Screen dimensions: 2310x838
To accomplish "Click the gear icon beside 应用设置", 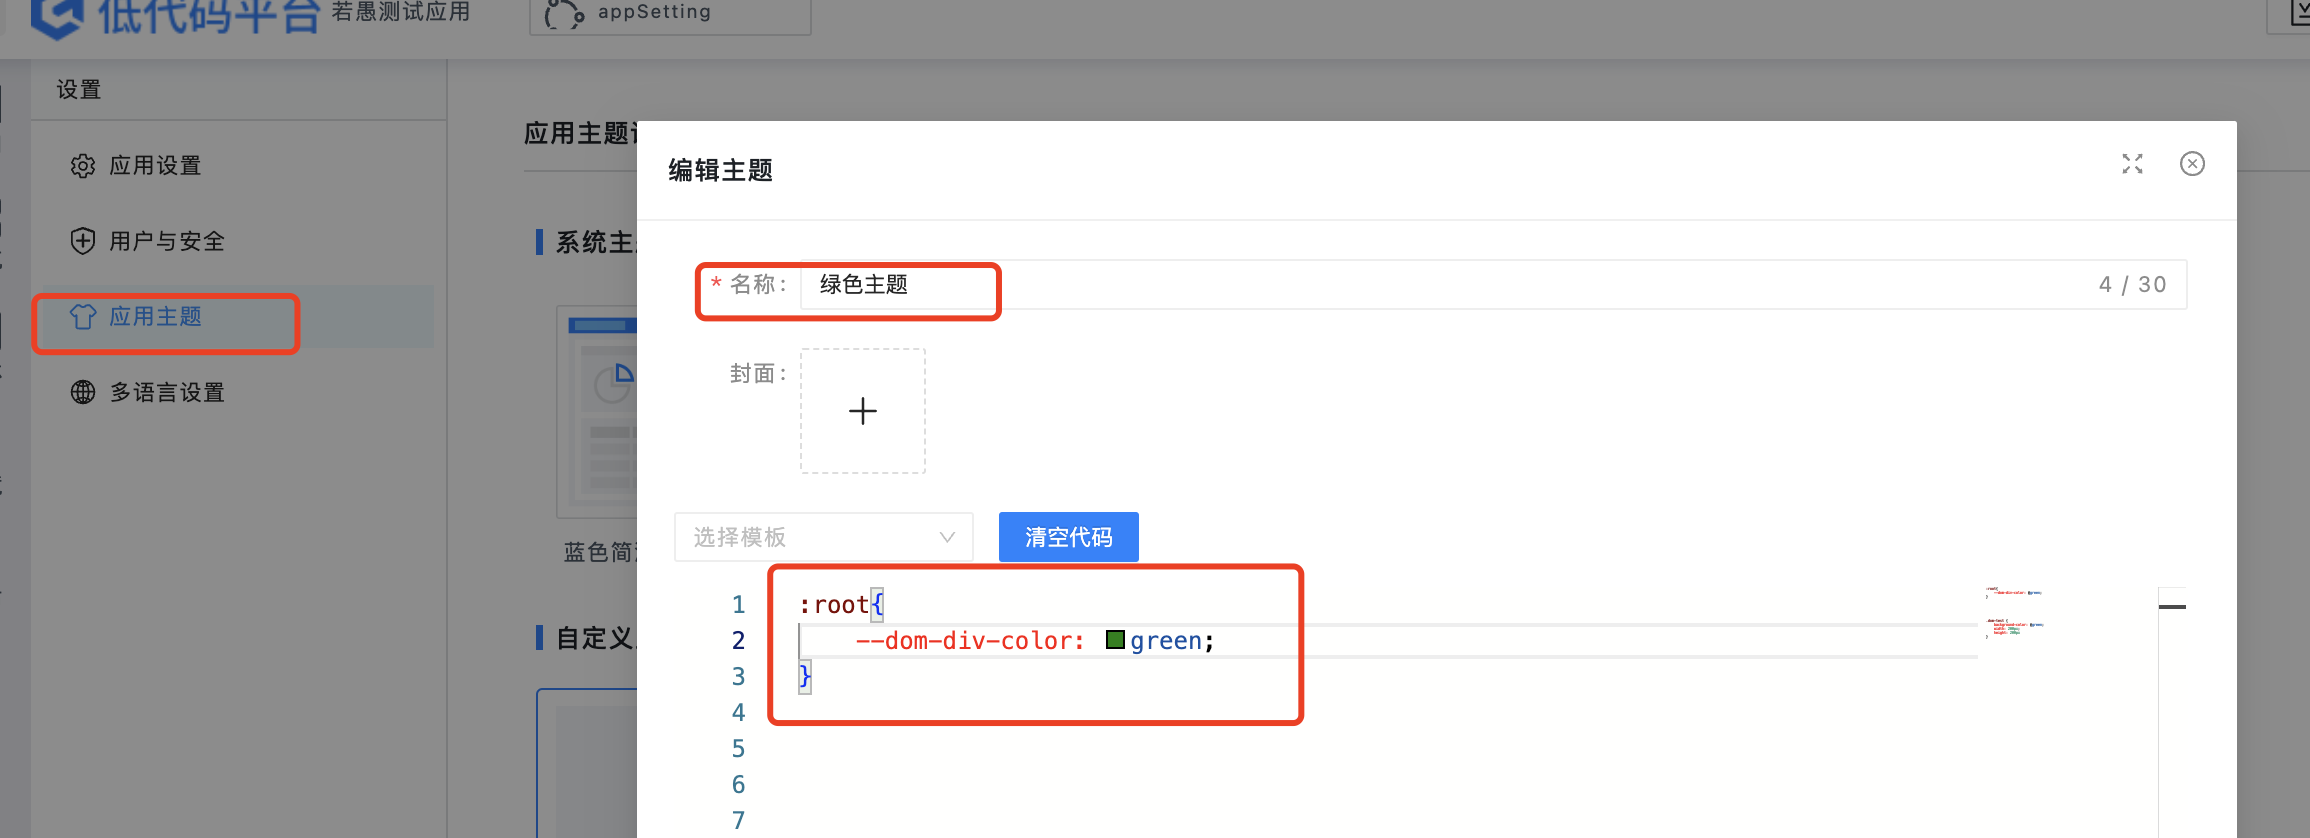I will pos(83,165).
